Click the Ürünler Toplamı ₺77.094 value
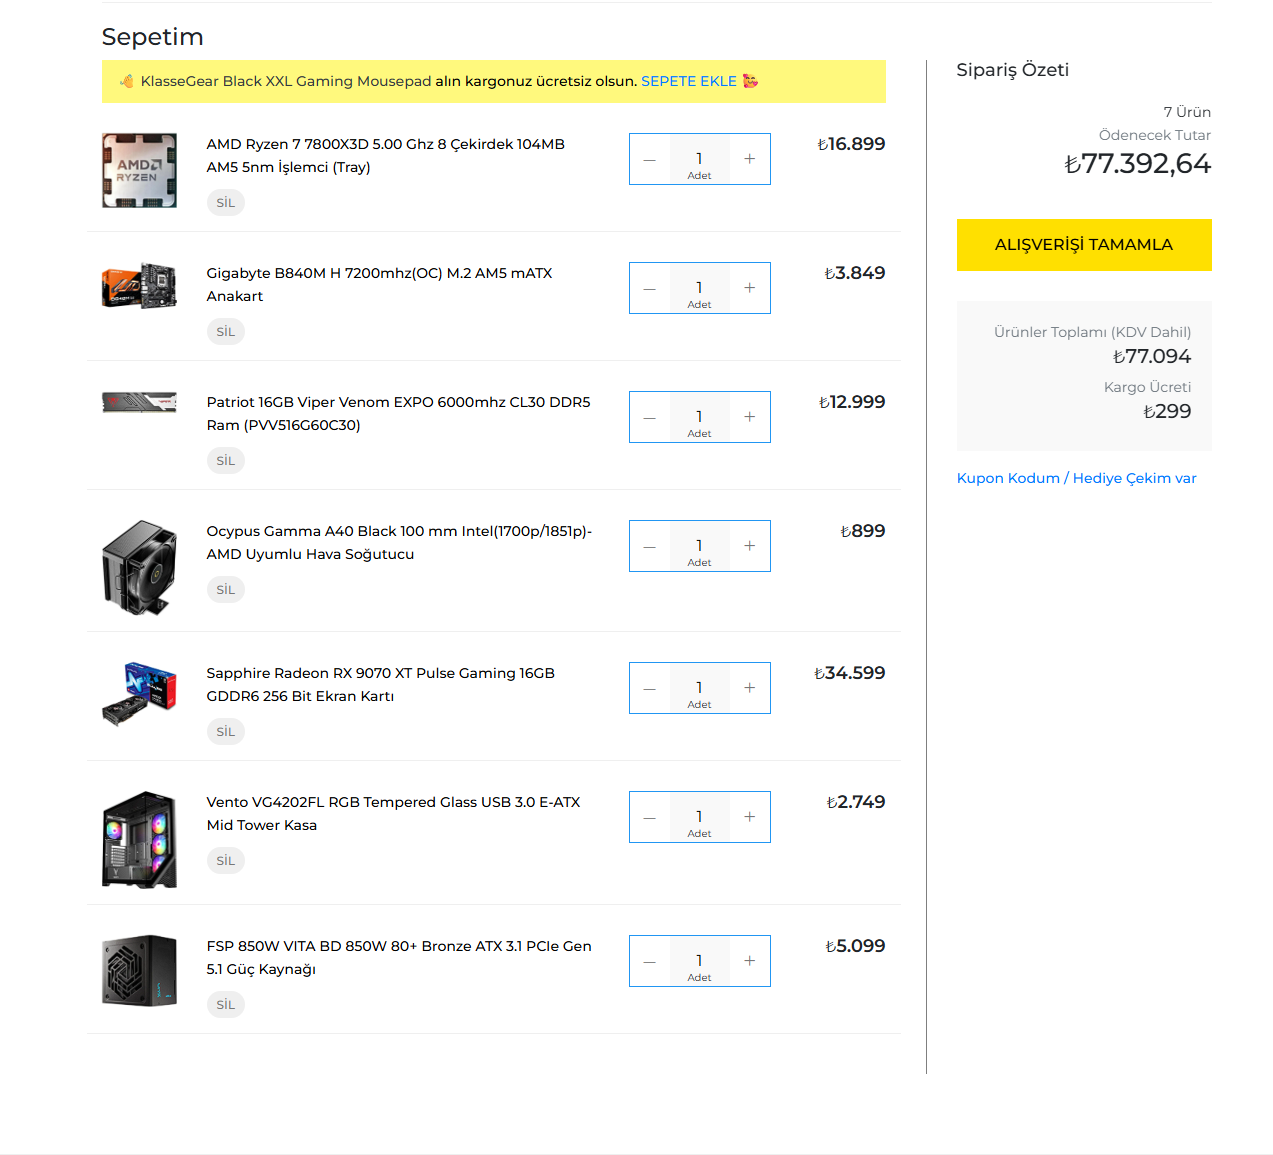 coord(1152,356)
